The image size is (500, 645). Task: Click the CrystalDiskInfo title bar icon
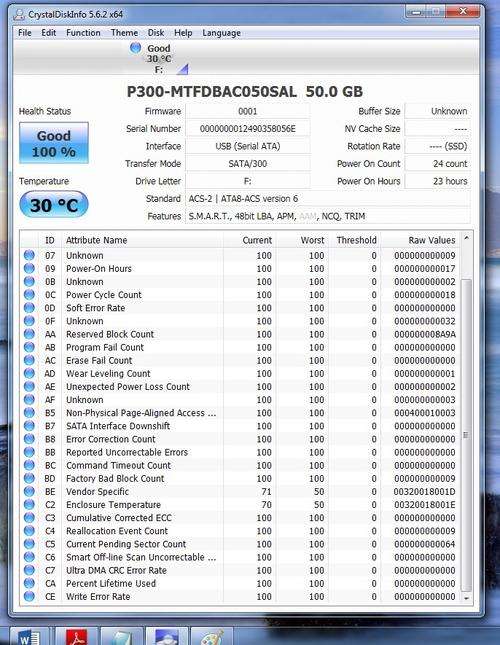[x=19, y=15]
